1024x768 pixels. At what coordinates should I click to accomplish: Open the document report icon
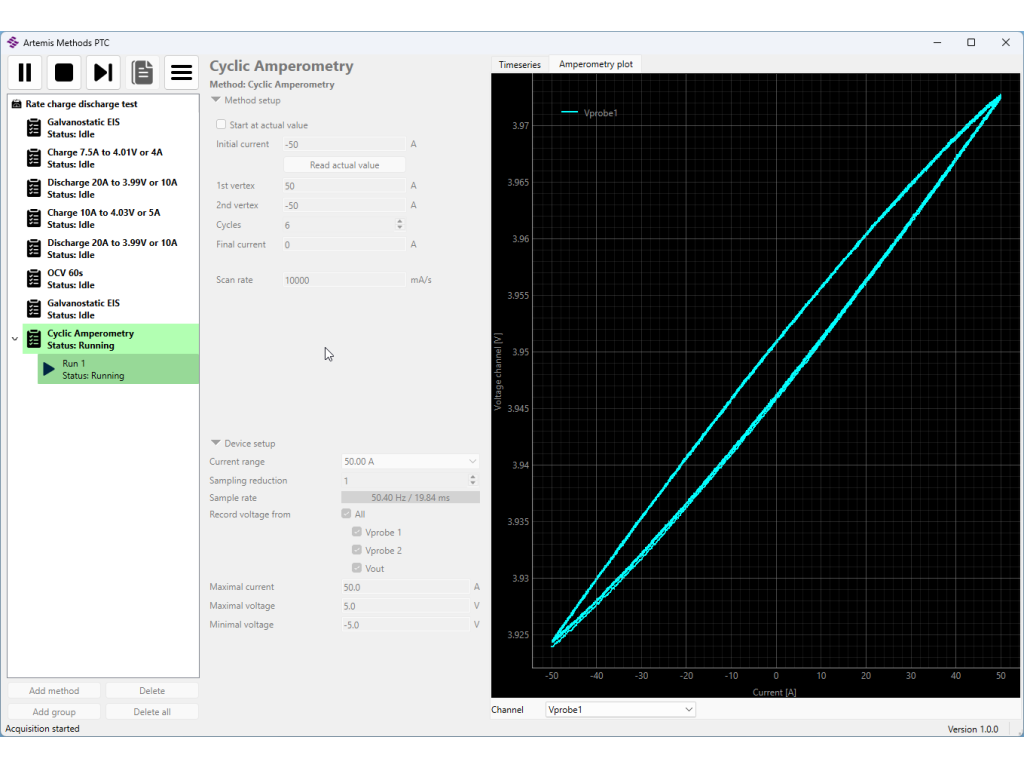[142, 72]
